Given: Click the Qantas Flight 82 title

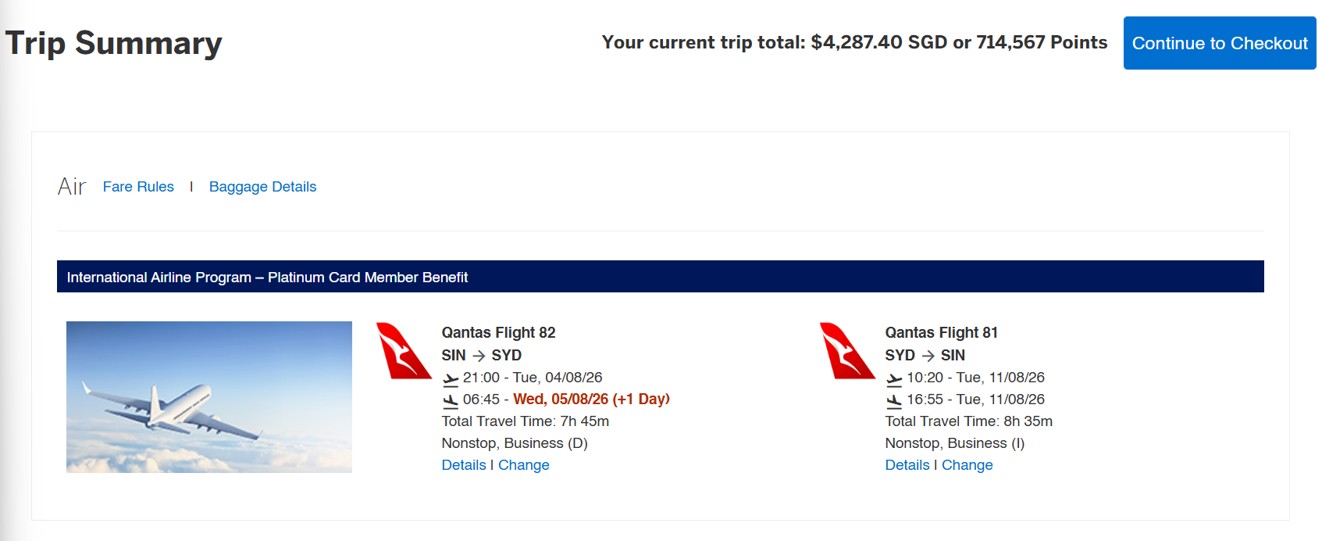Looking at the screenshot, I should pos(498,333).
